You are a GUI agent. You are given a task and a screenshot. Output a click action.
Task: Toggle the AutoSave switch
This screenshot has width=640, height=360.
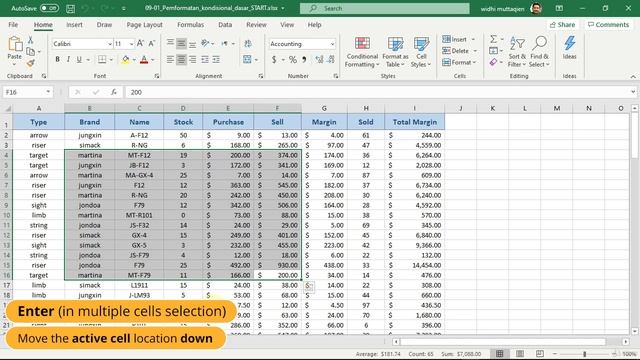tap(49, 8)
